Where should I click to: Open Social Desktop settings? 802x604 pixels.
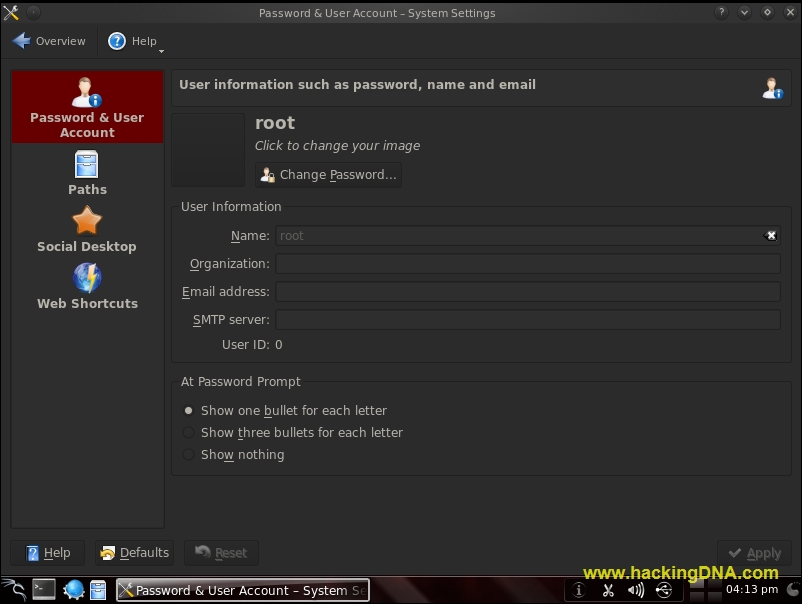tap(87, 230)
